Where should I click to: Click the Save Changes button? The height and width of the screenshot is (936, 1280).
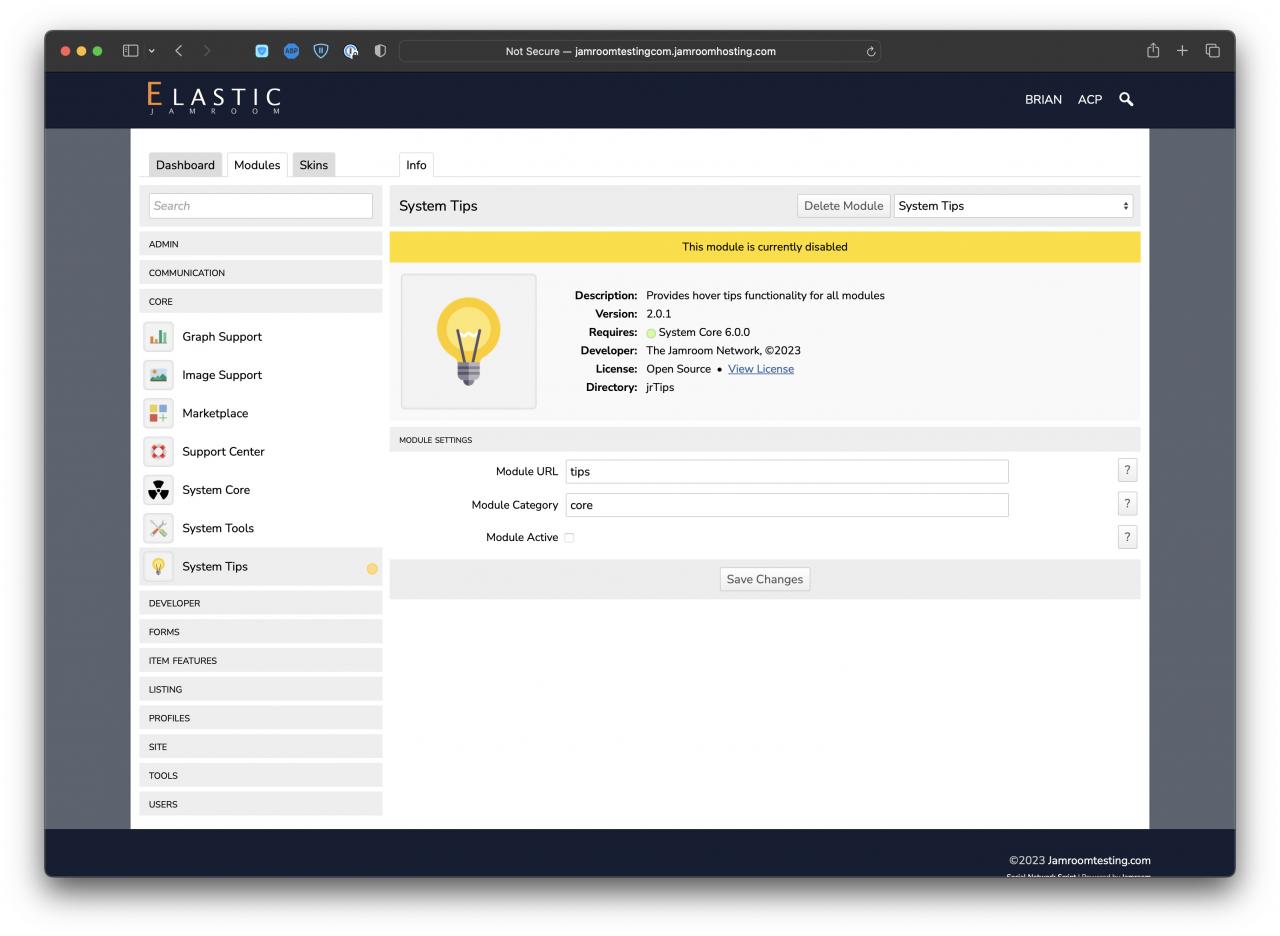point(764,579)
